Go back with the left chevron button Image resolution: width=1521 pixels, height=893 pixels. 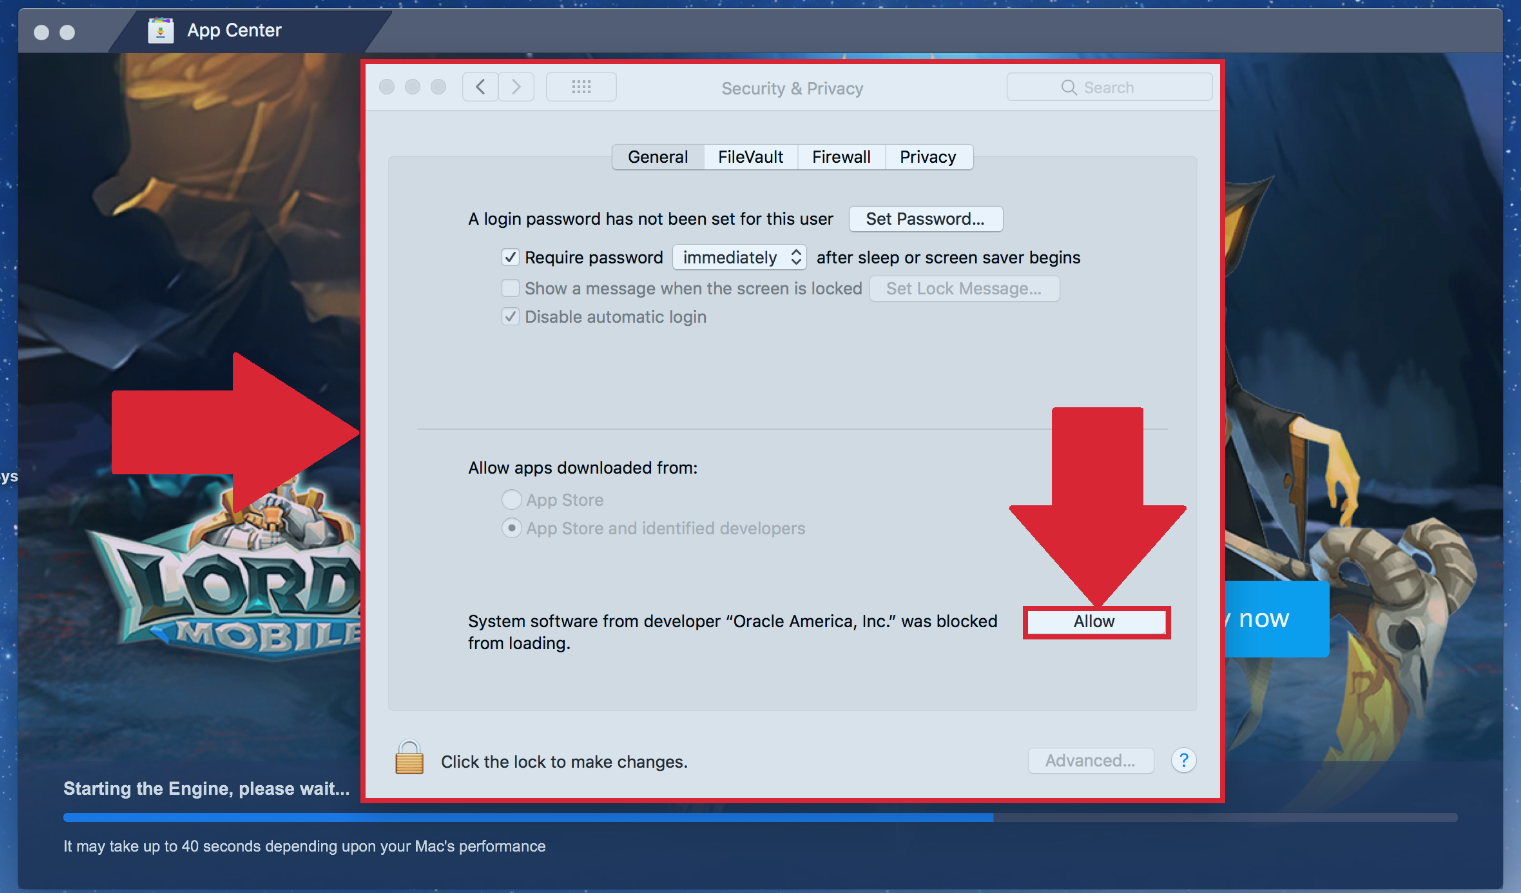point(480,87)
